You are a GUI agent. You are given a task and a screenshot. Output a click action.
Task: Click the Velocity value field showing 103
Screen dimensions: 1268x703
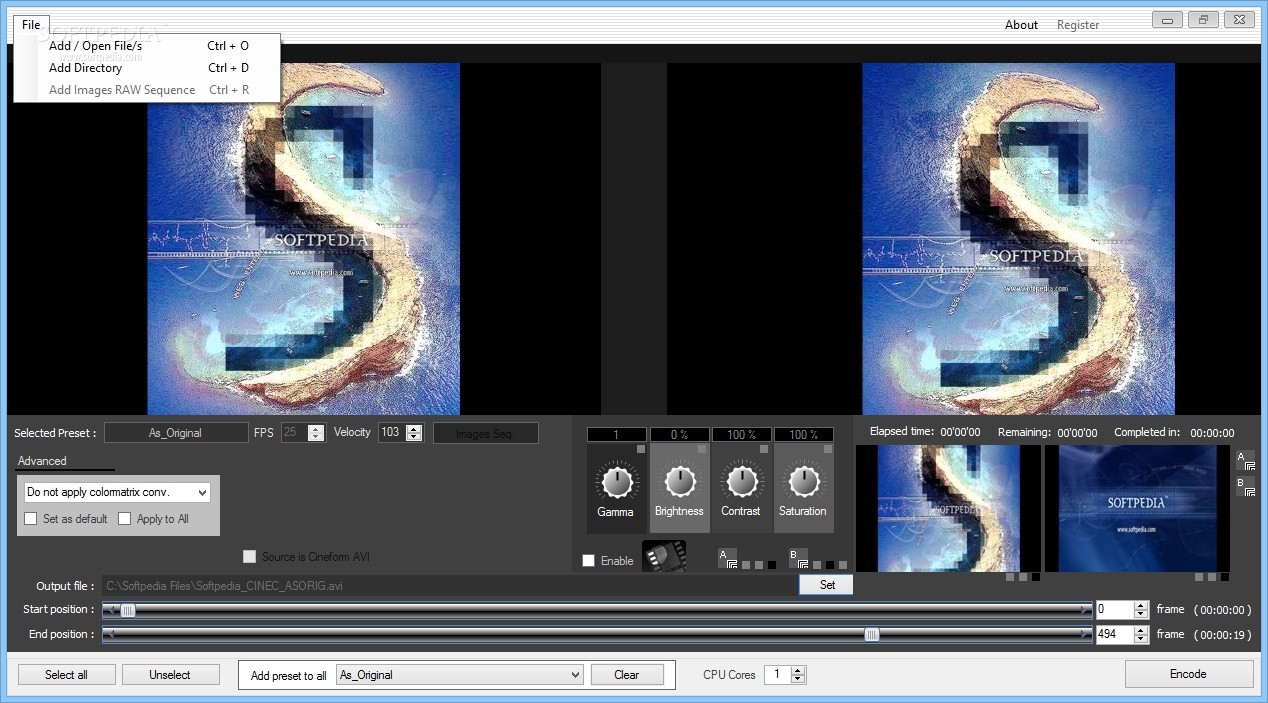392,433
